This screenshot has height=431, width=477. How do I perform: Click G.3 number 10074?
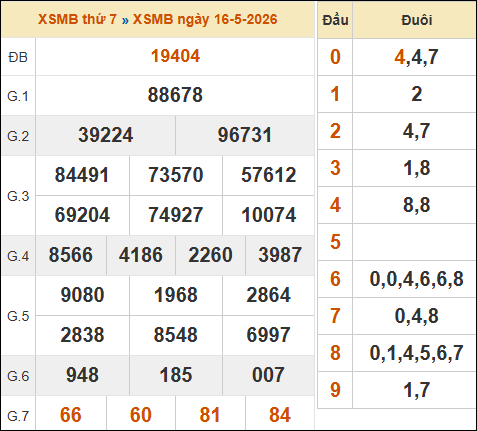[x=269, y=215]
